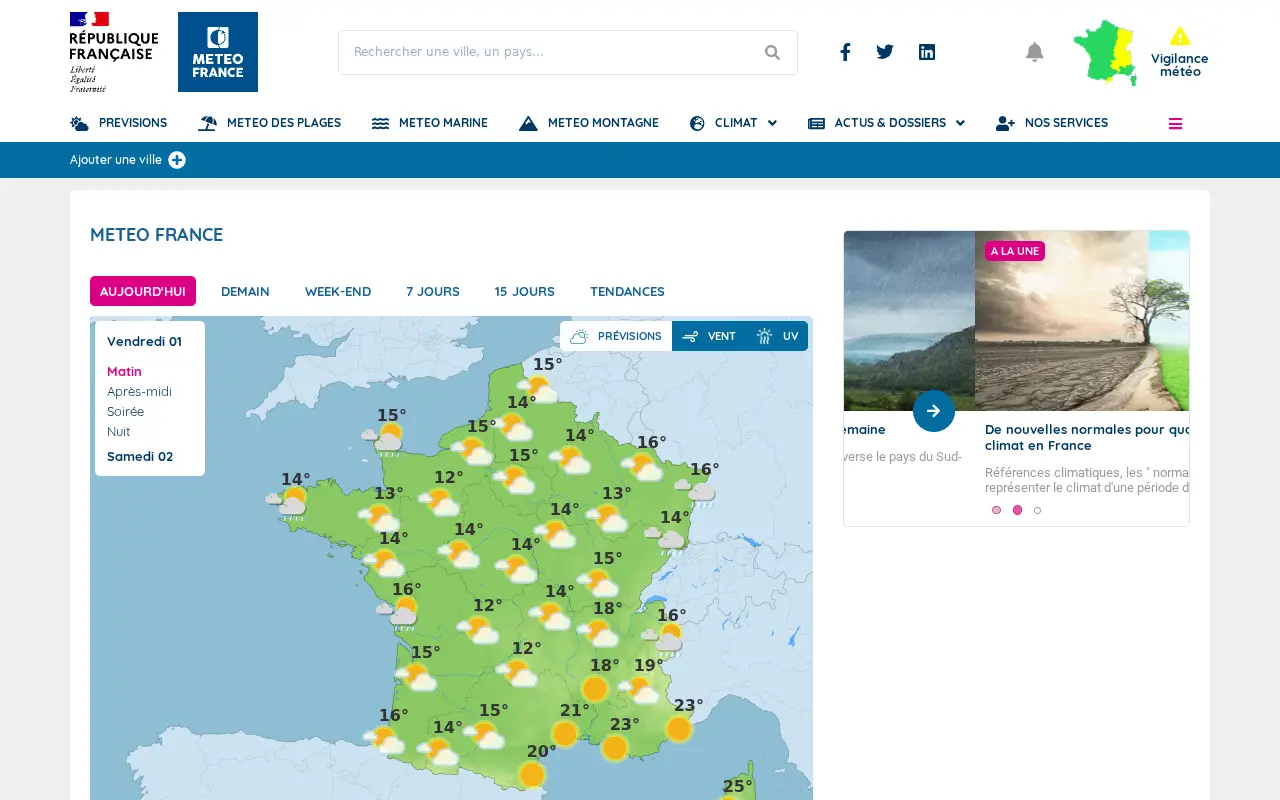Switch map to UV view

[x=777, y=336]
